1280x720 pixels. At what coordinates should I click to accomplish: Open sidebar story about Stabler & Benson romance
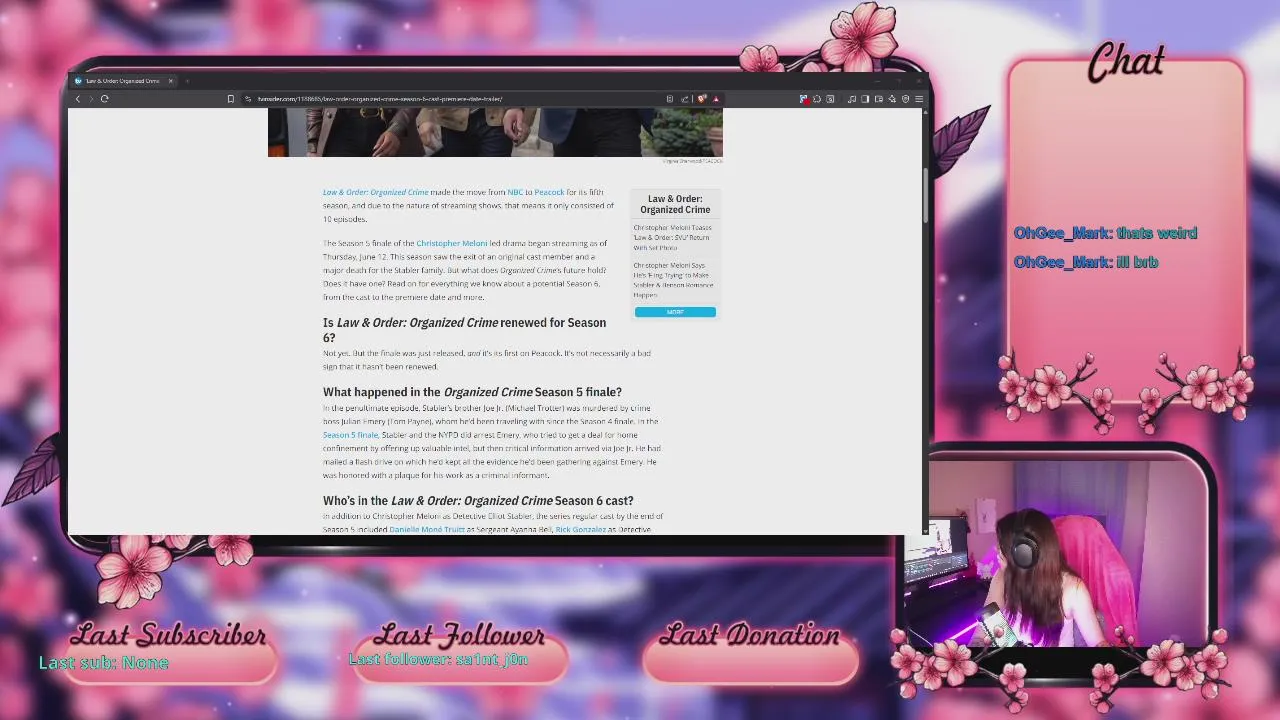click(x=673, y=280)
